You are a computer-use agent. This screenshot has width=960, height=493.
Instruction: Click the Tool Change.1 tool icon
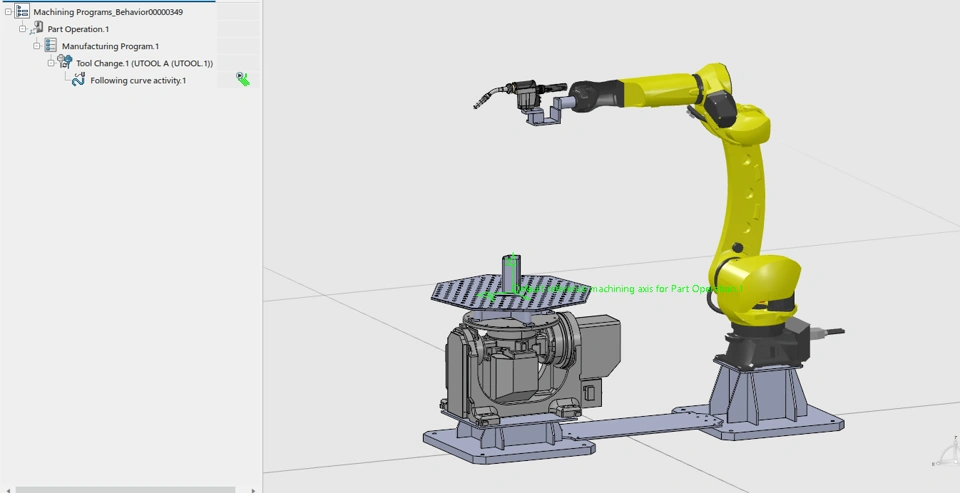[x=65, y=62]
